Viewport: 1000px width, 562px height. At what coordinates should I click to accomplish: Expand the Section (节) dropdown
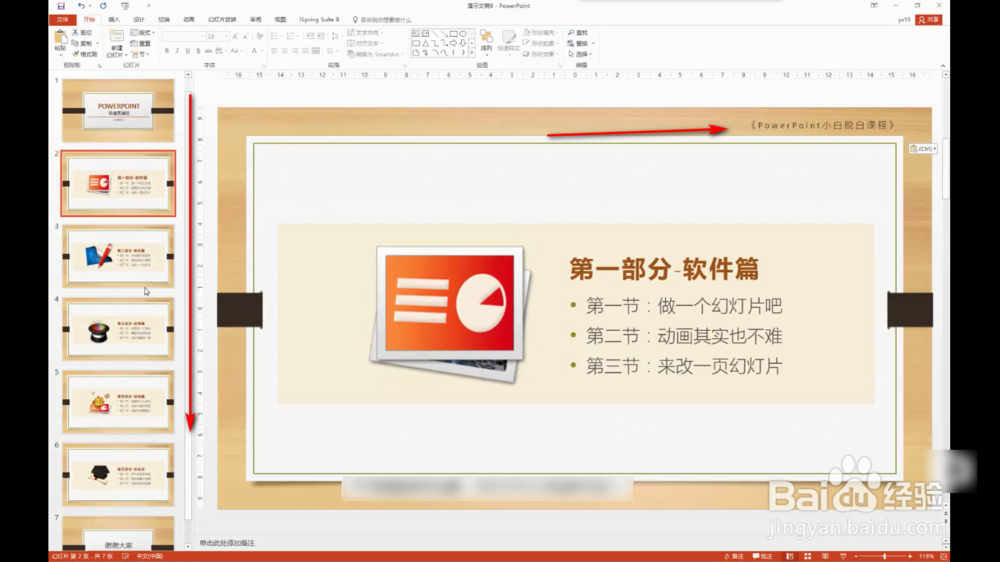(x=140, y=54)
